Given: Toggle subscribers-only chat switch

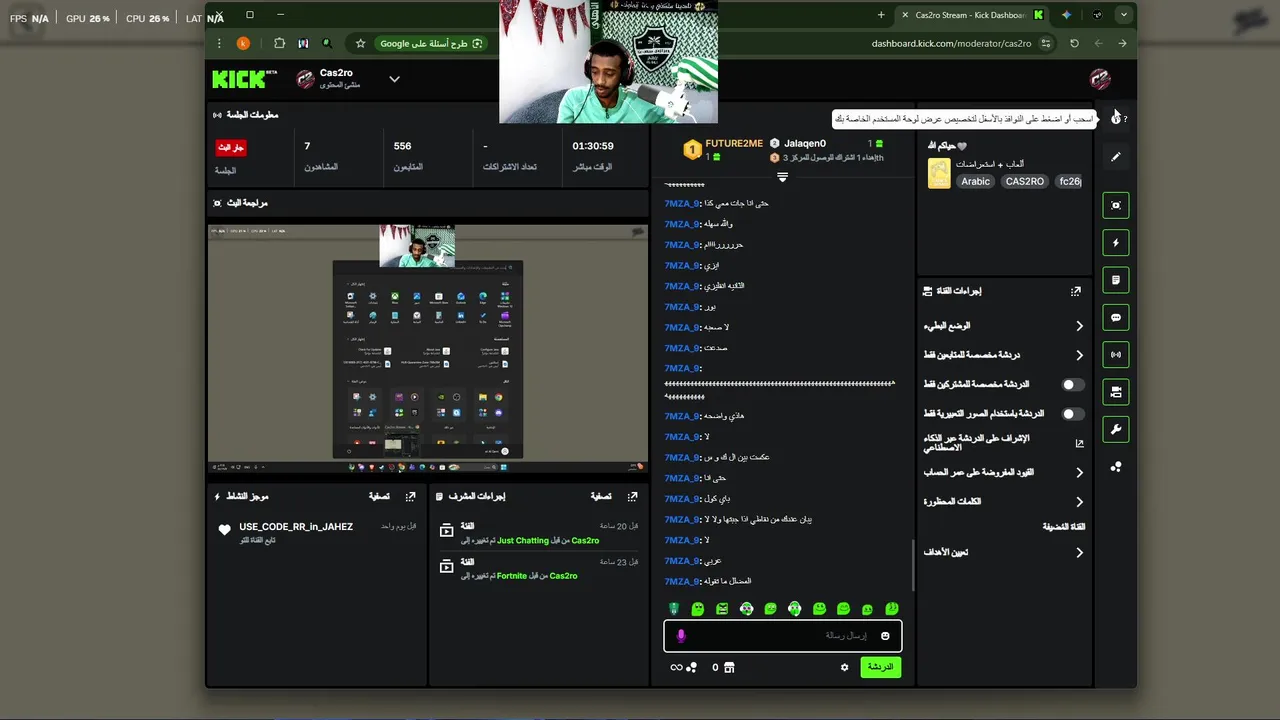Looking at the screenshot, I should (1072, 384).
